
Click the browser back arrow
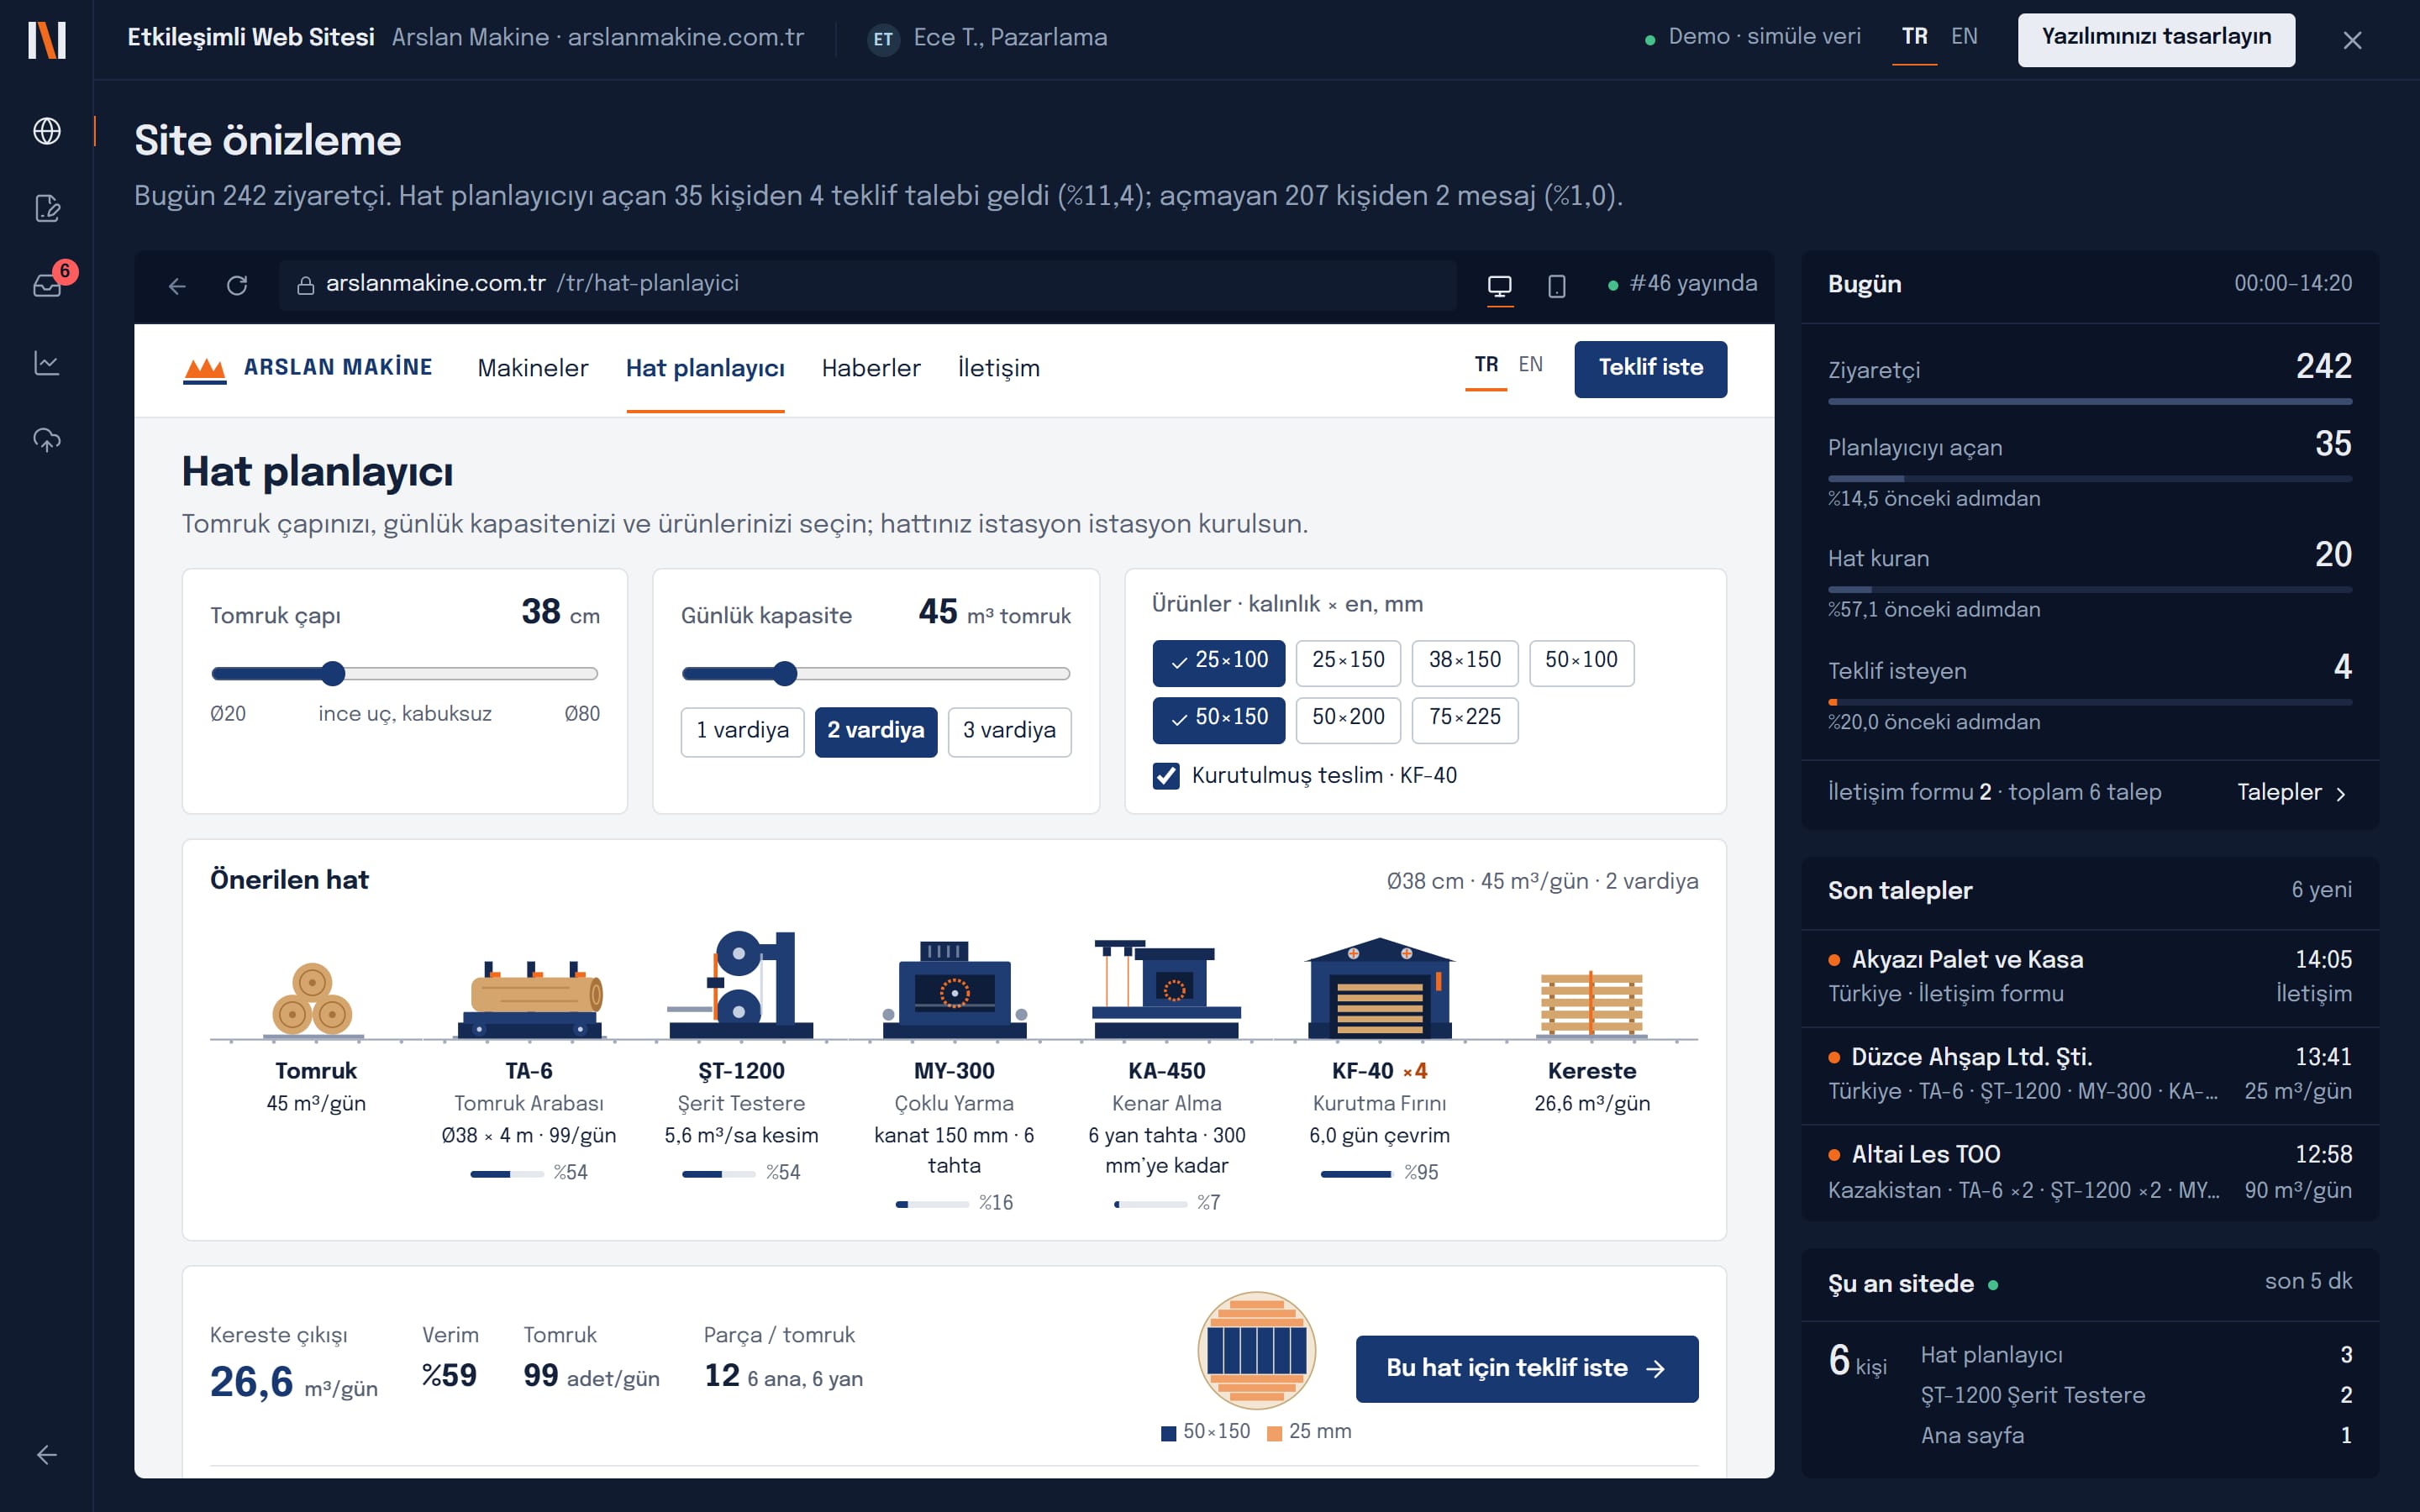177,286
